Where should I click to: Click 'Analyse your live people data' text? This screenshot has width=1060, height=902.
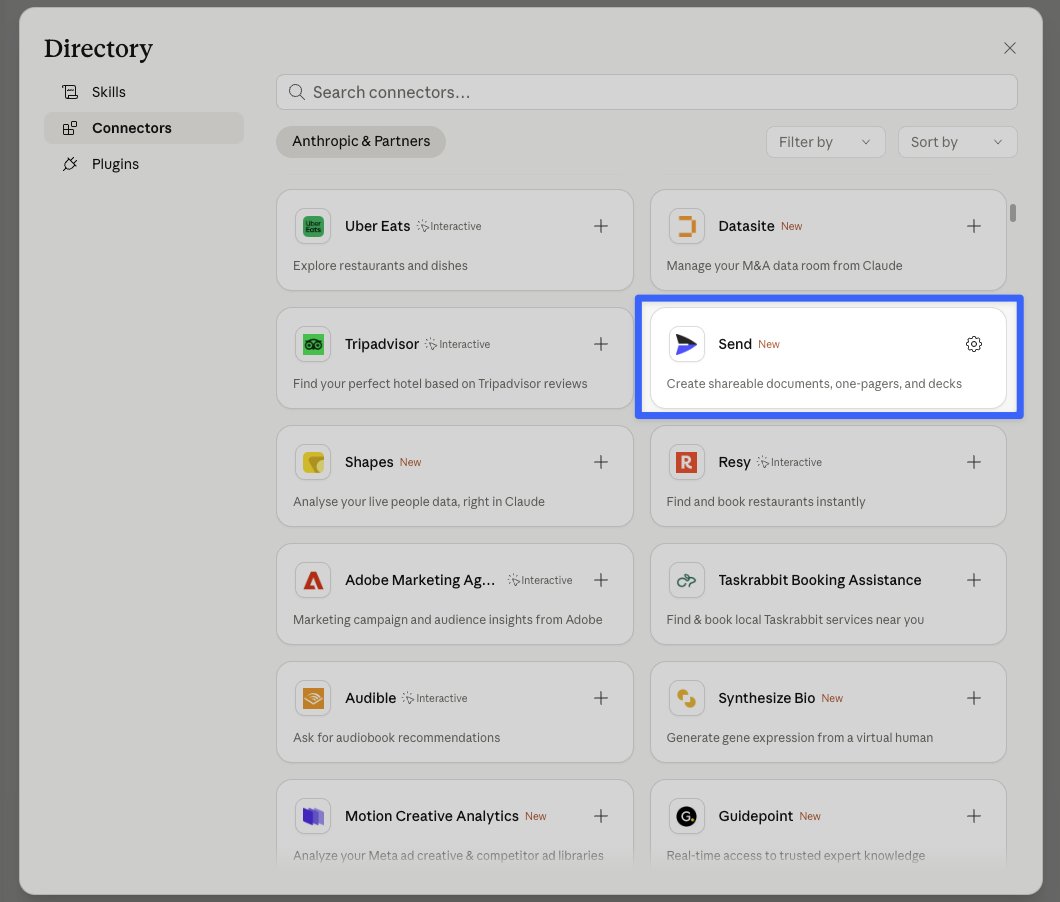(418, 502)
